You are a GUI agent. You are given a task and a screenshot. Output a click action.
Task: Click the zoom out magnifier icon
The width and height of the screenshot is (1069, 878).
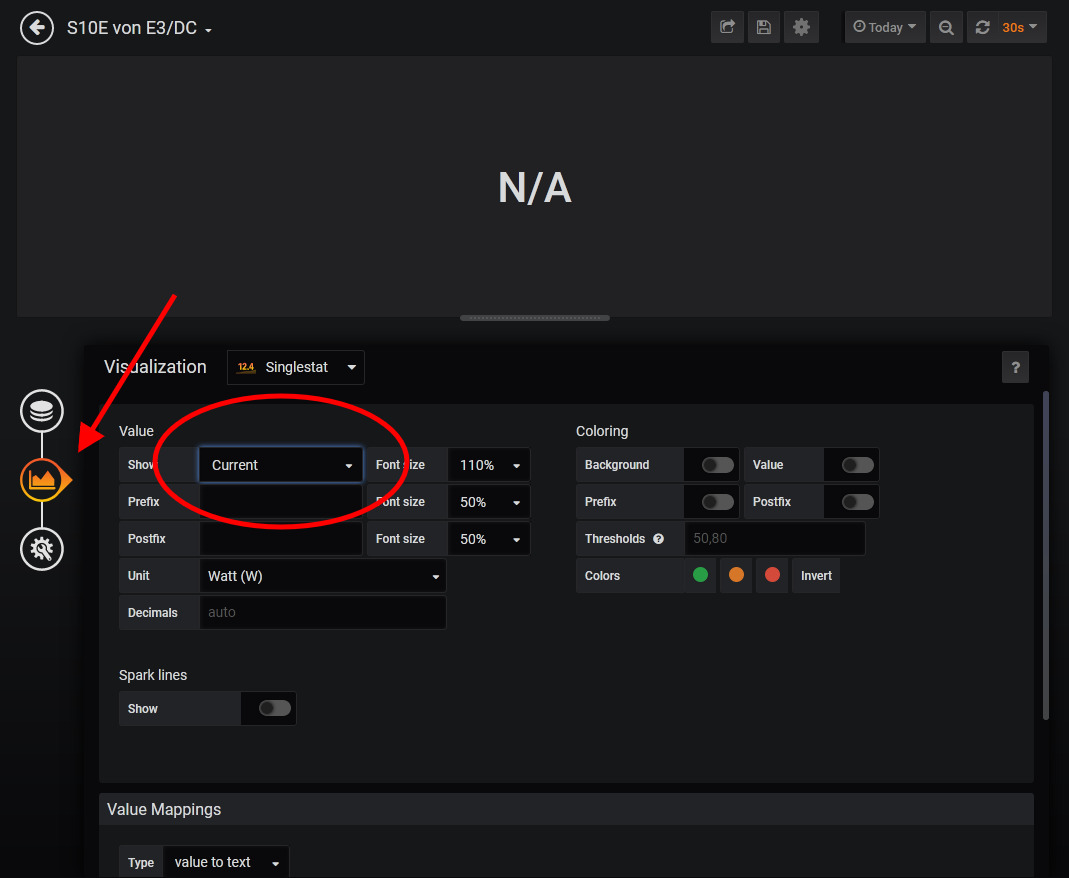(x=945, y=28)
